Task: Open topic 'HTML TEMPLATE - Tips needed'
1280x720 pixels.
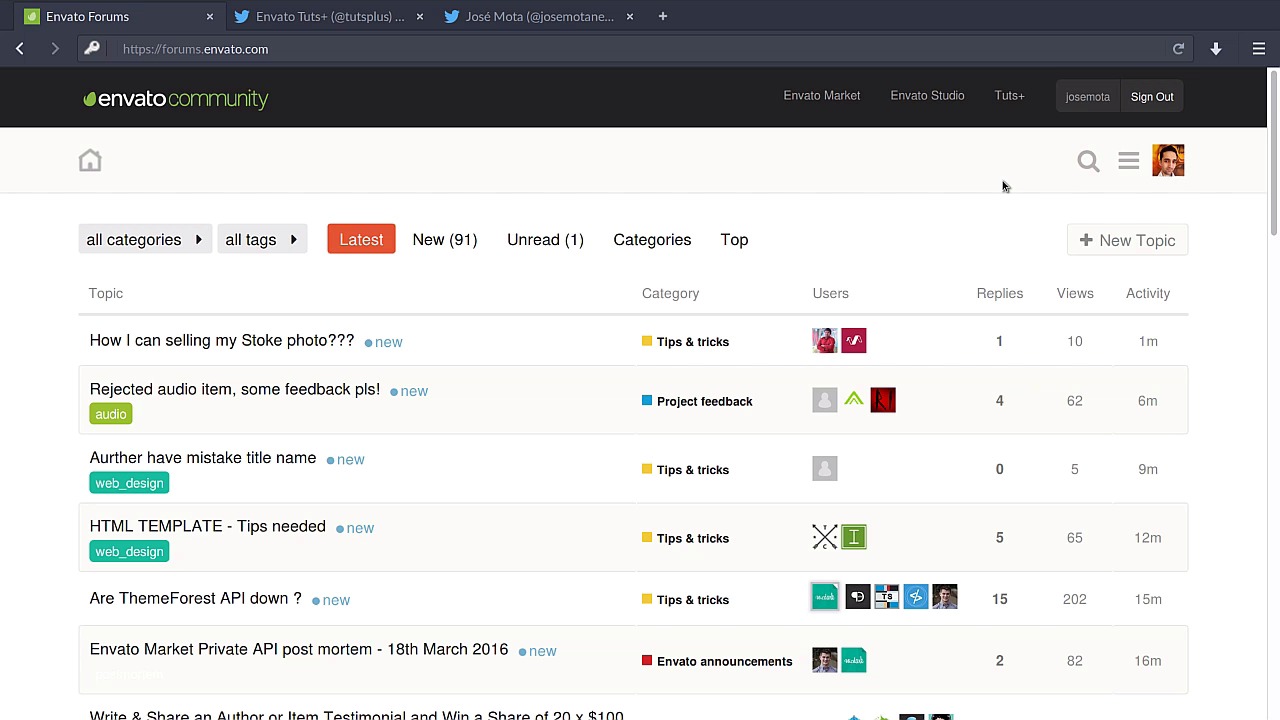Action: (208, 526)
